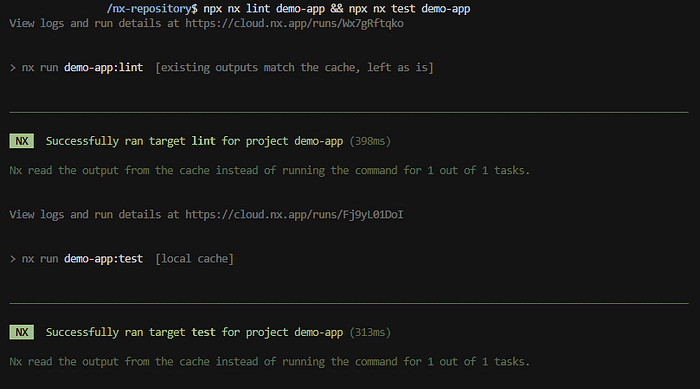Click the chevron prompt before demo-app:test run
This screenshot has width=700, height=389.
pos(12,259)
